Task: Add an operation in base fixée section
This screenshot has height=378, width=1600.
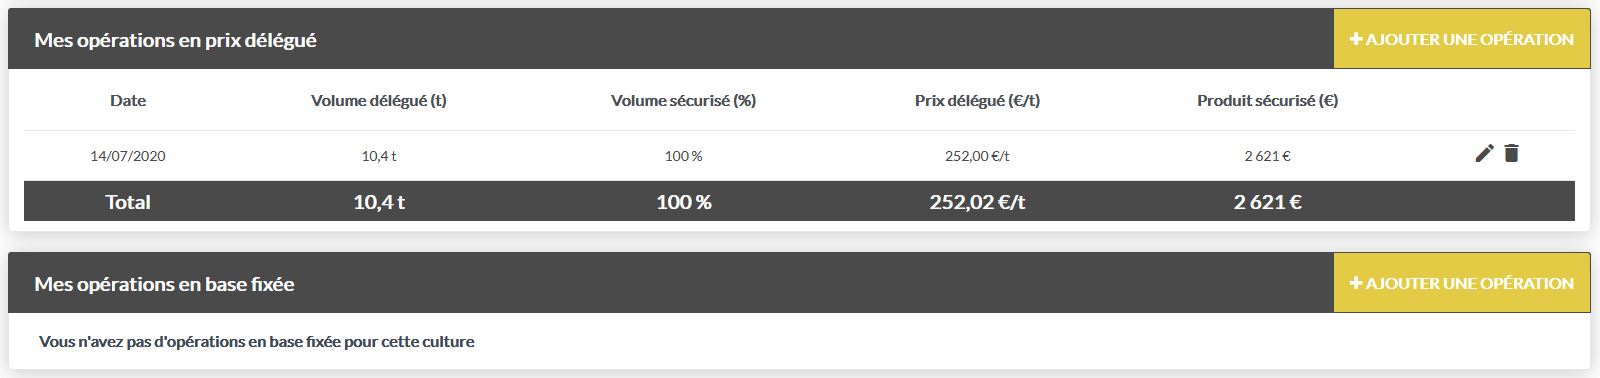Action: pos(1461,283)
